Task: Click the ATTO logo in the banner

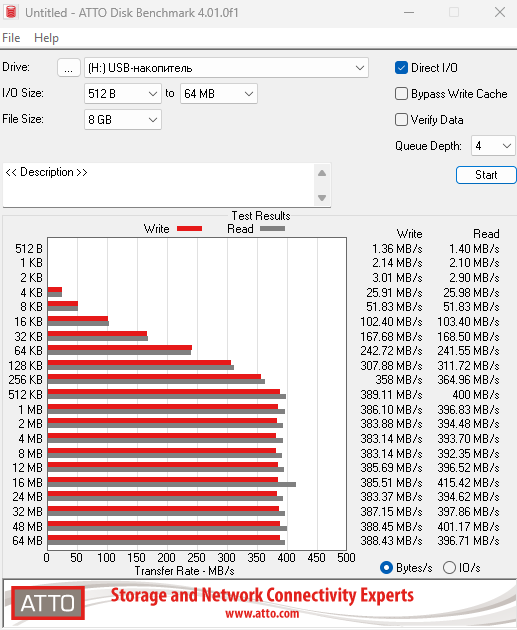Action: (x=48, y=603)
